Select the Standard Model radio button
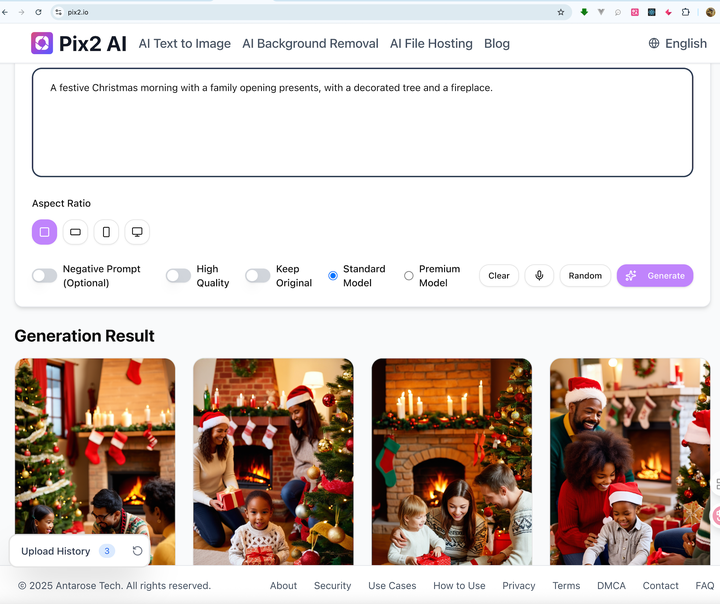720x604 pixels. pyautogui.click(x=333, y=276)
